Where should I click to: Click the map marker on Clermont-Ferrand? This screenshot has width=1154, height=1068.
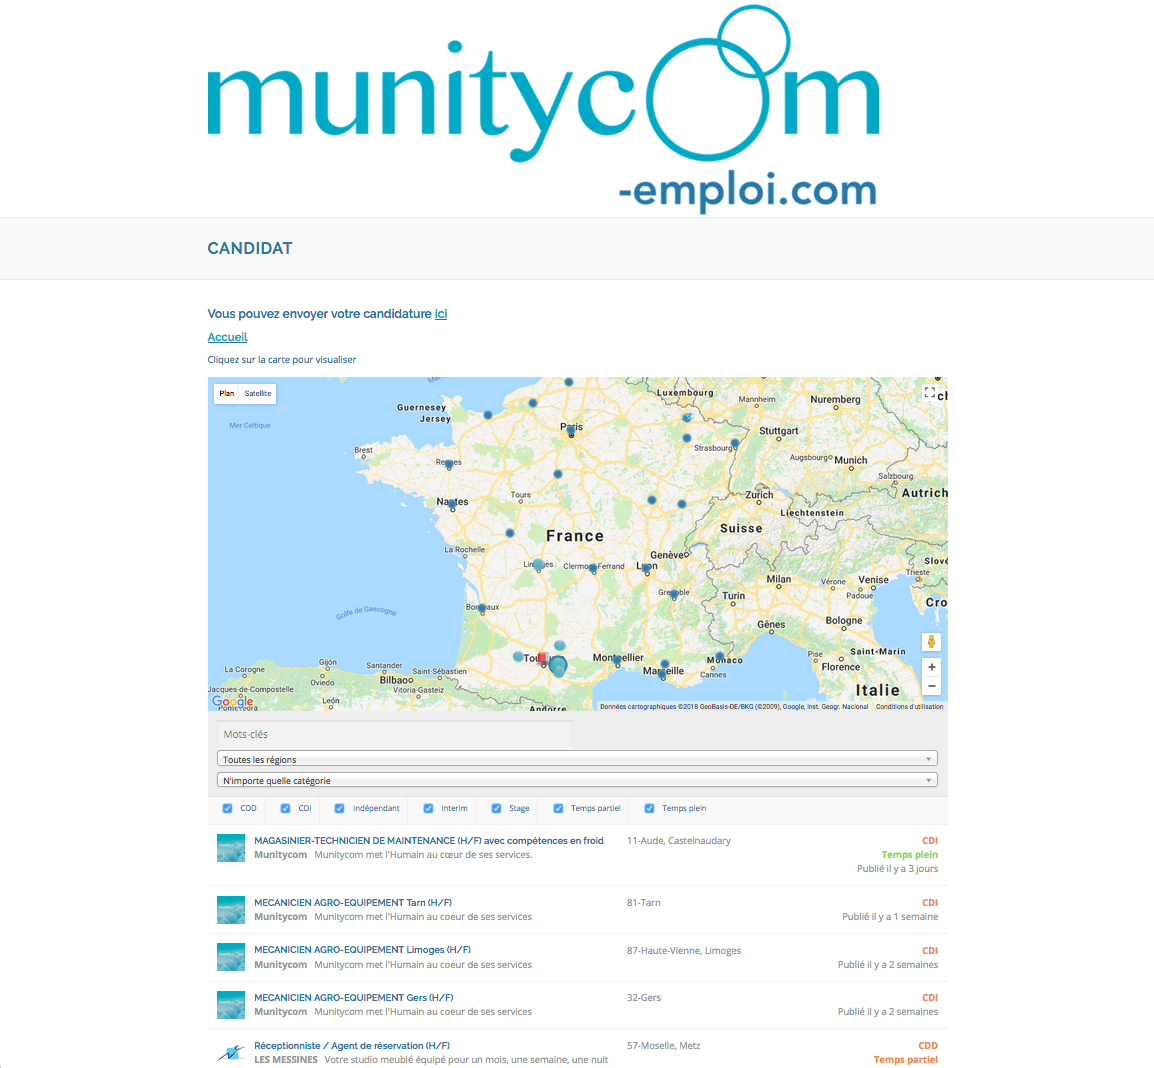[593, 567]
